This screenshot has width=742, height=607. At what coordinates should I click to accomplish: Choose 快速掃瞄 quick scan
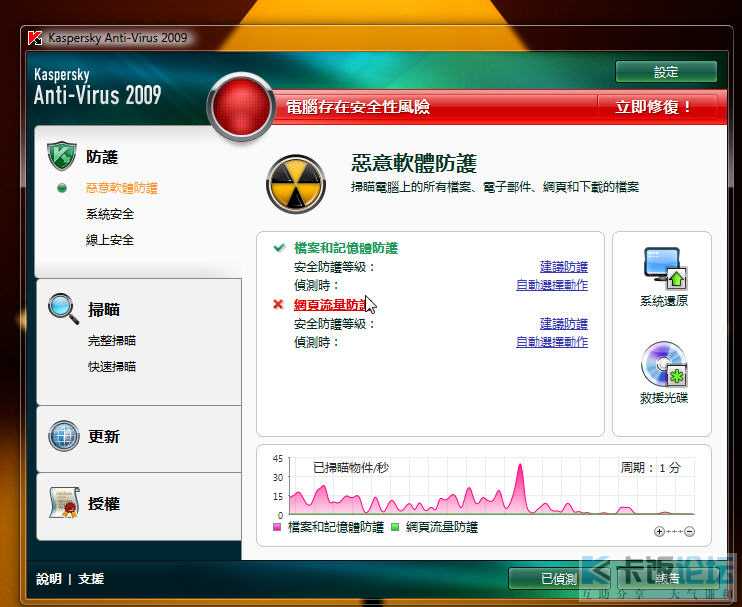point(112,367)
